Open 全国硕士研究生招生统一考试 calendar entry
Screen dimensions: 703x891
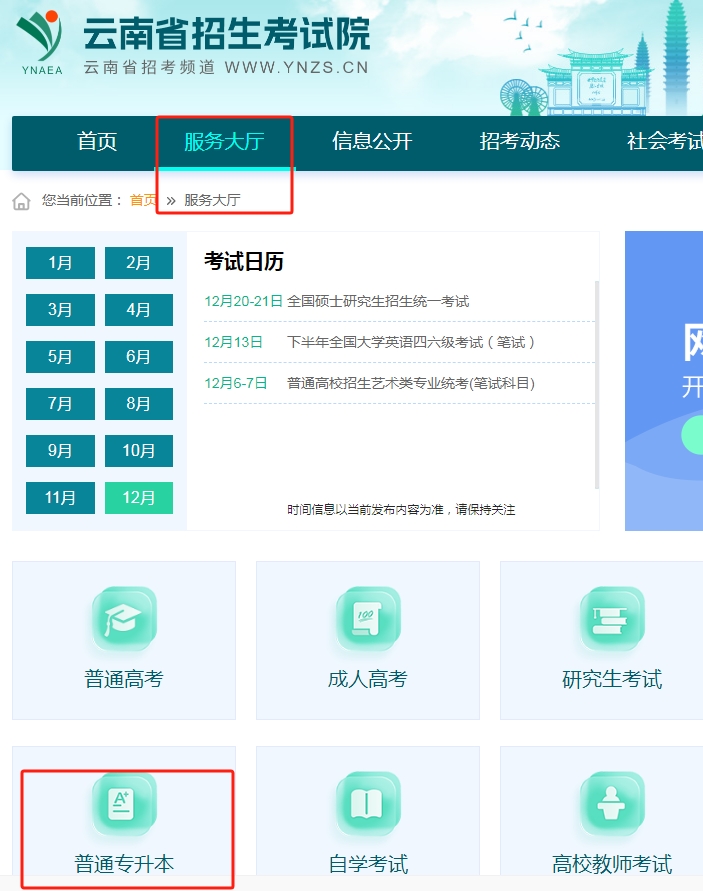click(x=378, y=301)
